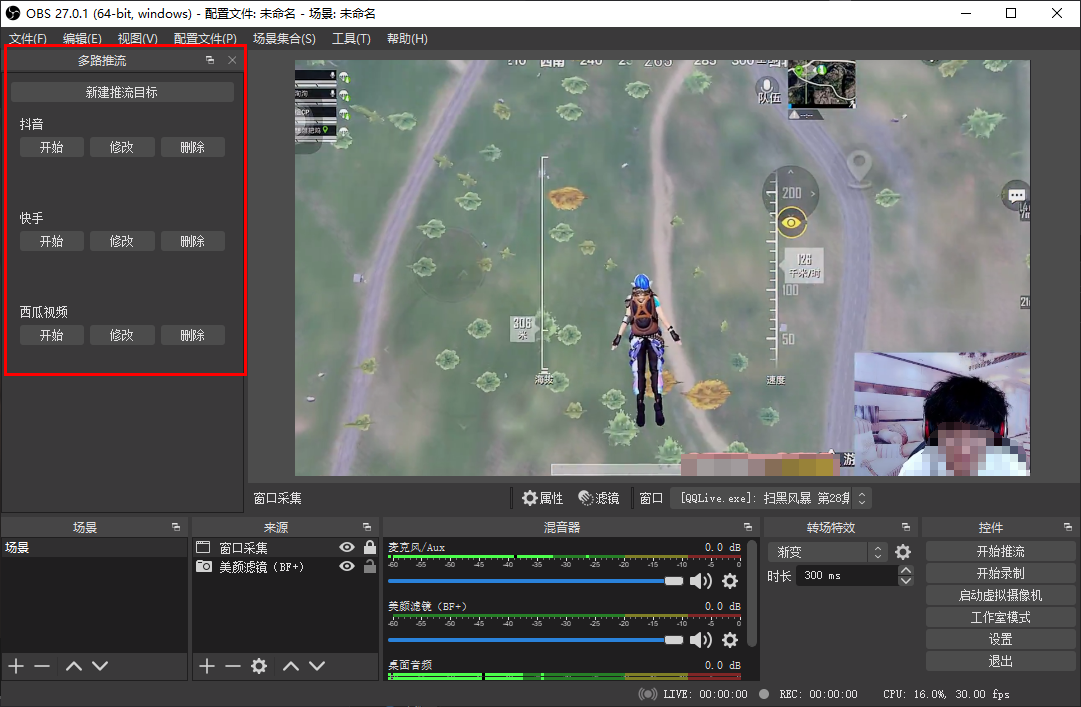The image size is (1081, 707).
Task: Open the 窗口 window selection dropdown
Action: tap(770, 498)
